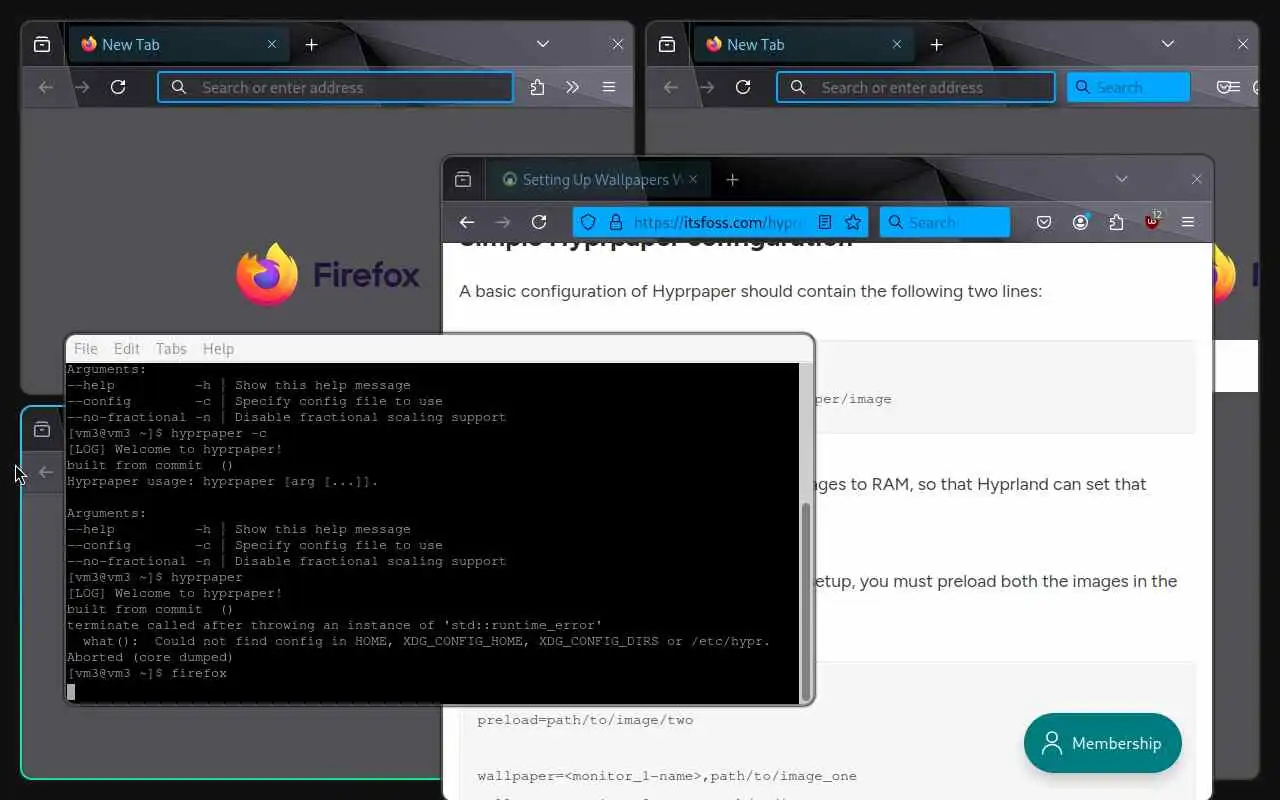Open terminal Tabs menu
The image size is (1280, 800).
pos(171,348)
